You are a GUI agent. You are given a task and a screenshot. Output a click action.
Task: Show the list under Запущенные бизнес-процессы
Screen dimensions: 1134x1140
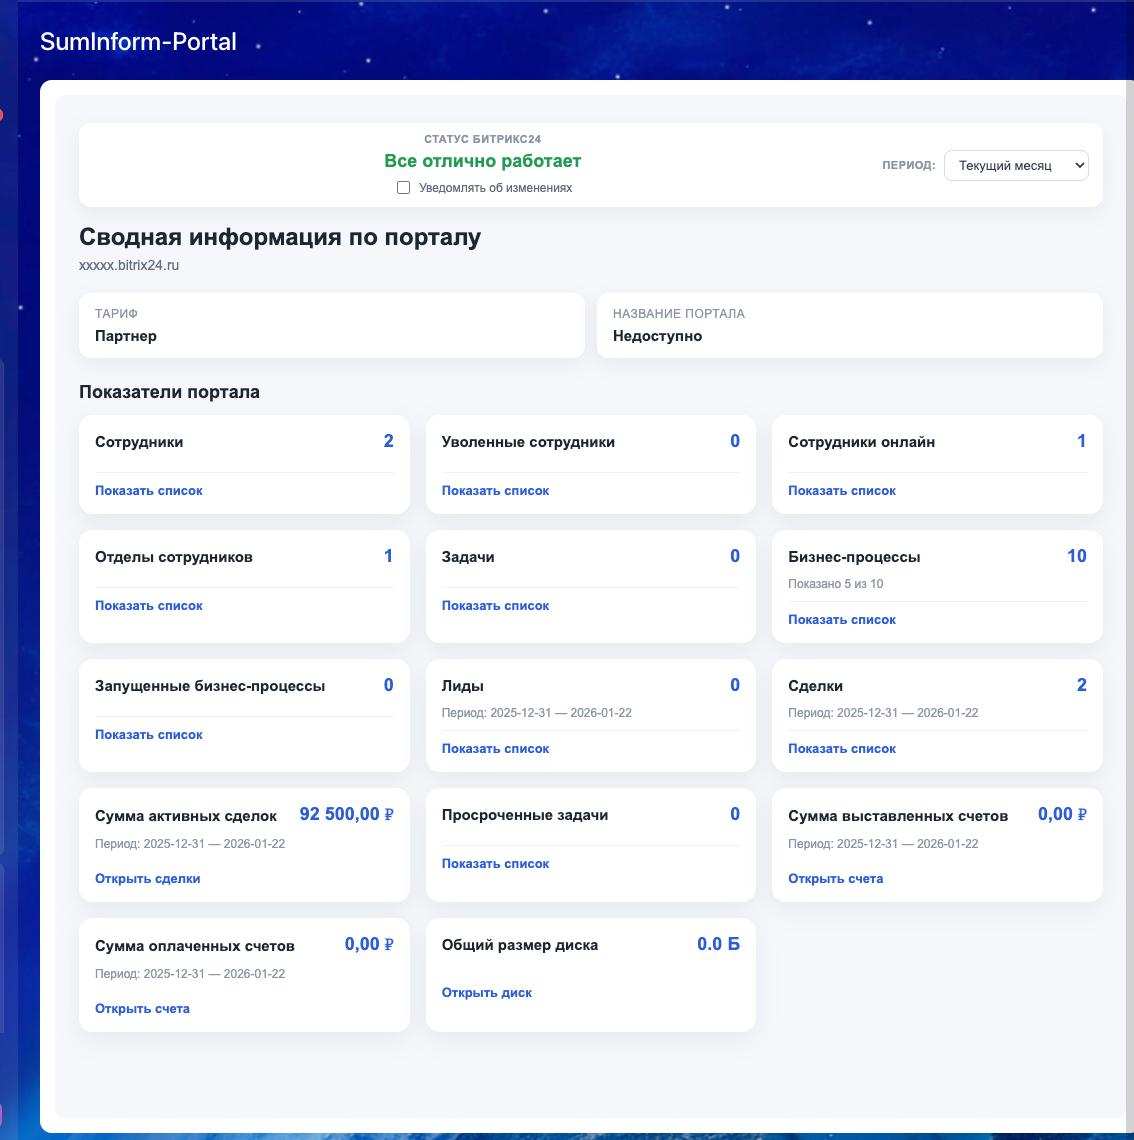click(x=148, y=734)
